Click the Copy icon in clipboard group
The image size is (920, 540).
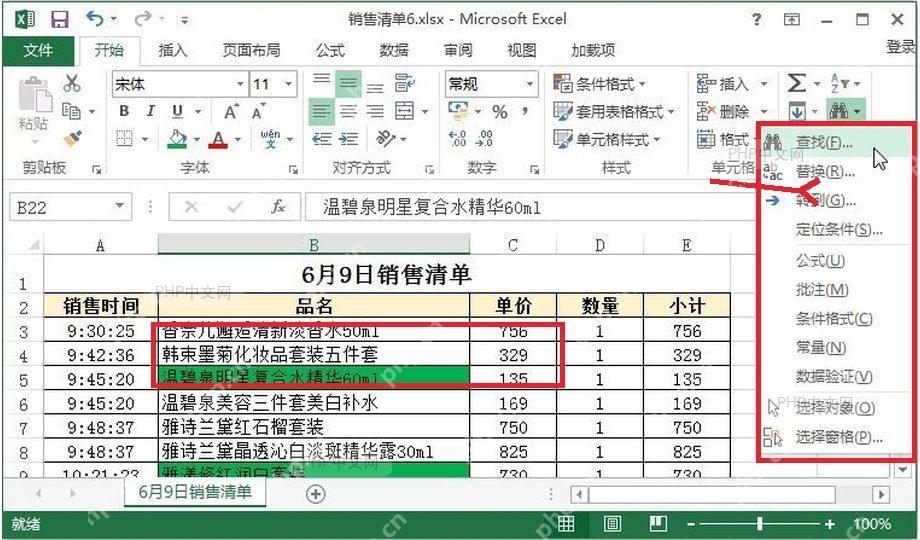pos(71,110)
